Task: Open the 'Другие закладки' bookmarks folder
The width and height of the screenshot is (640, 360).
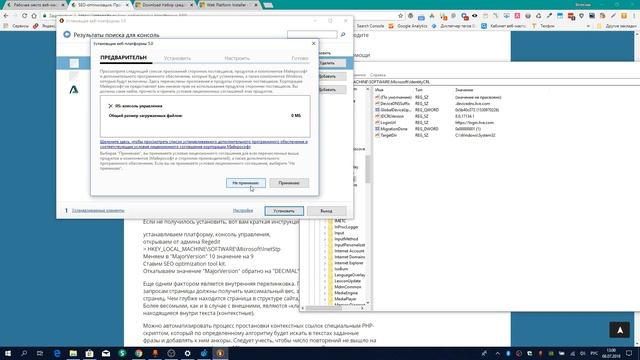Action: pos(617,26)
